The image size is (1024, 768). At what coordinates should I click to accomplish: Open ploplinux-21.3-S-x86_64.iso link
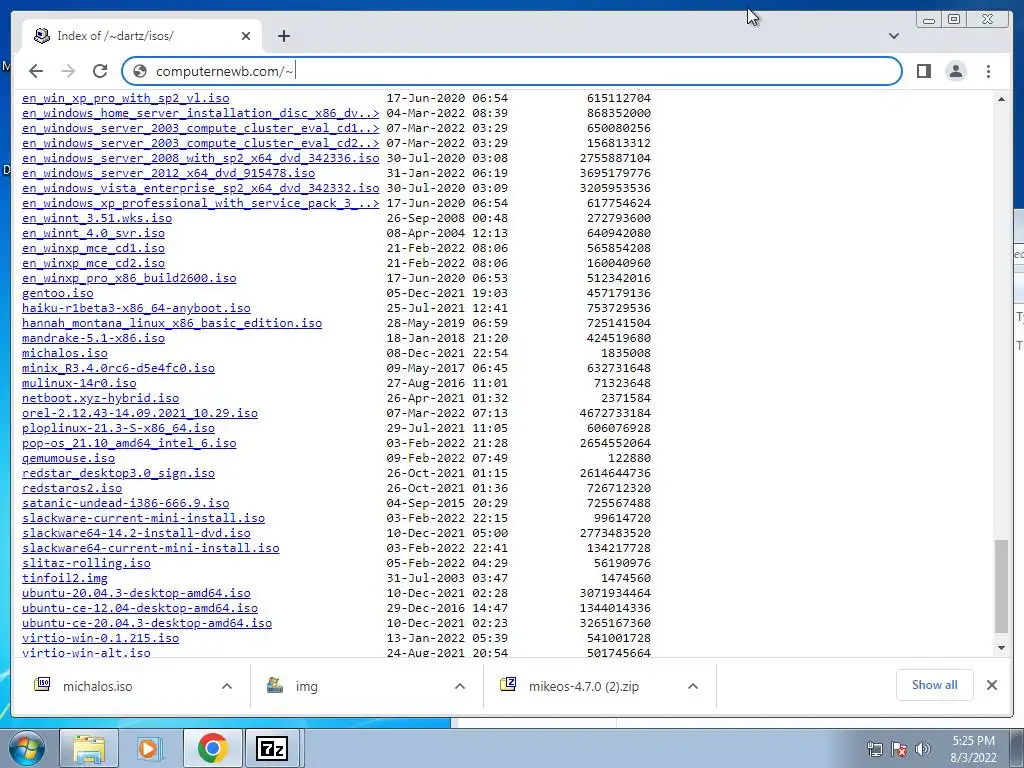coord(118,428)
